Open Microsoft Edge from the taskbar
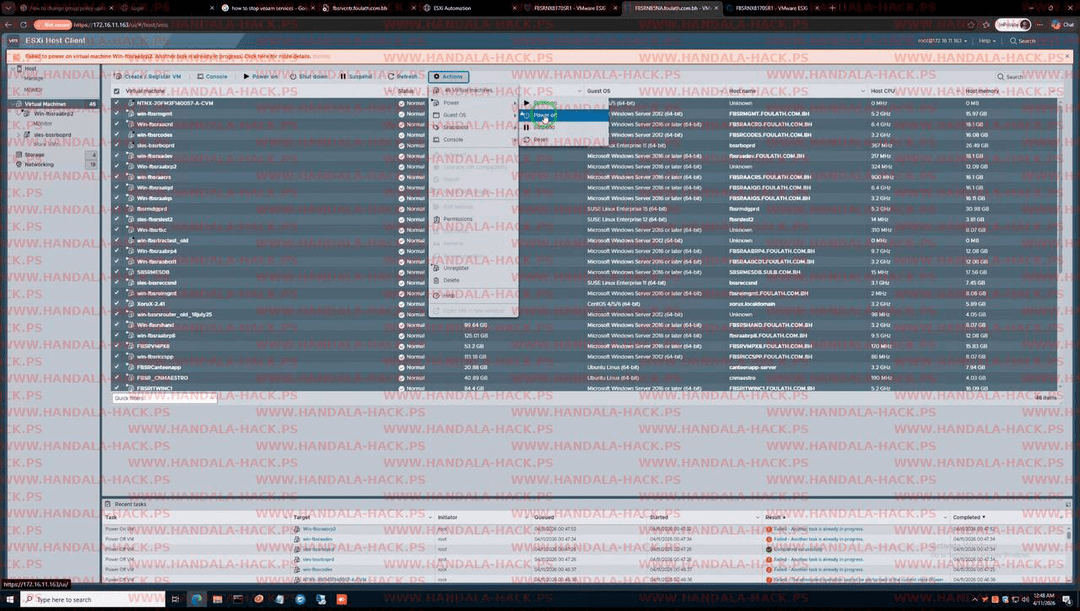Image resolution: width=1080 pixels, height=611 pixels. (x=196, y=599)
